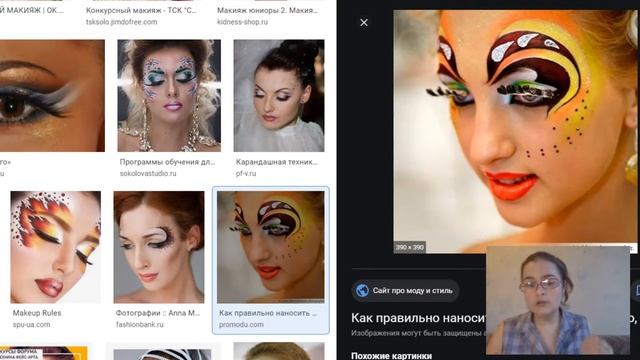Open the kidness-shop.ru source link
This screenshot has width=640, height=360.
[242, 22]
